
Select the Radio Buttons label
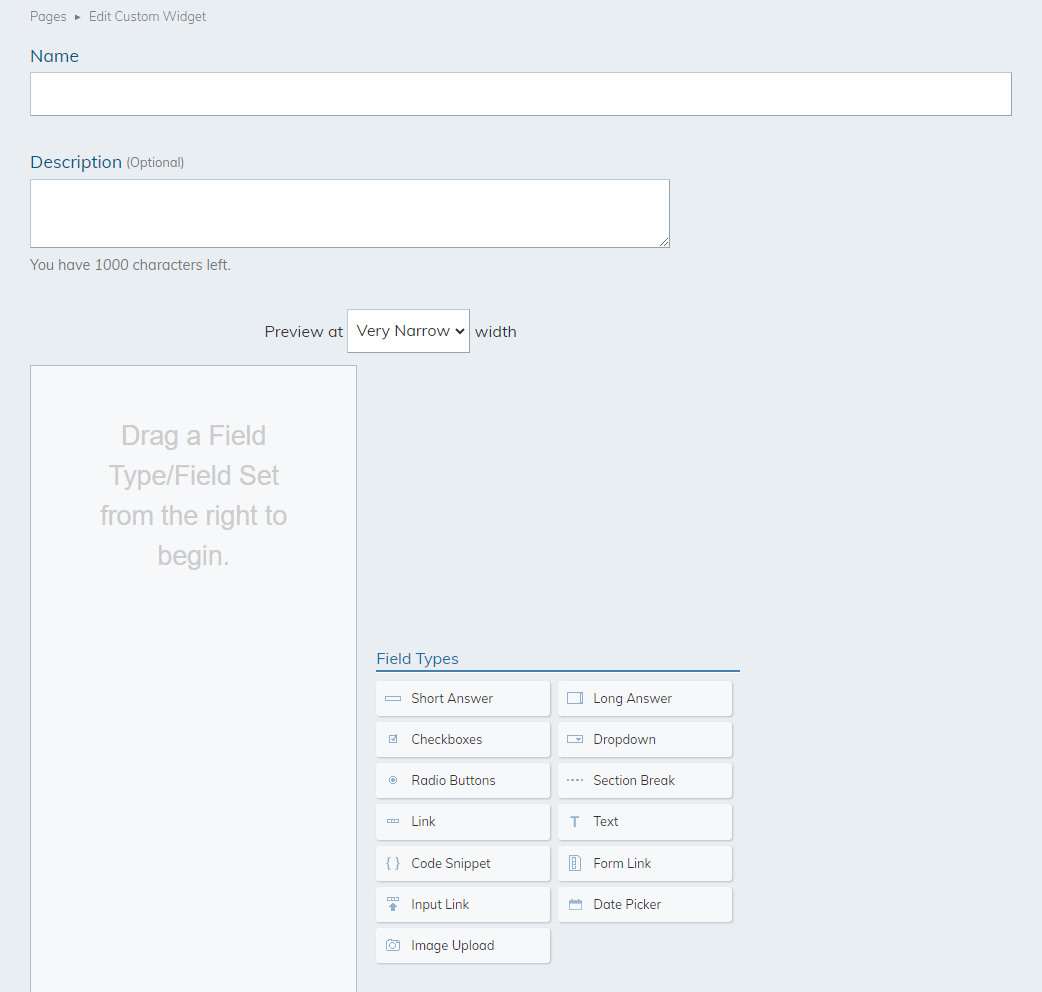pyautogui.click(x=453, y=780)
